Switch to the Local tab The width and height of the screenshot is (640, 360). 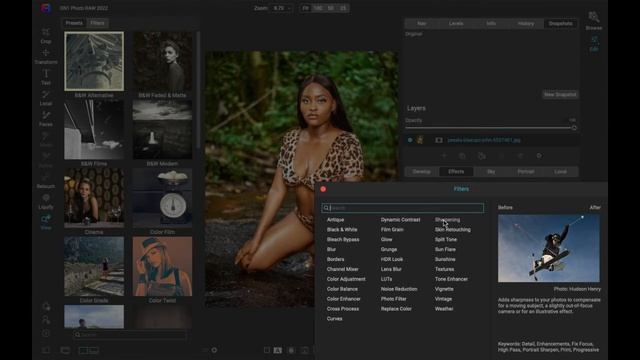pos(560,172)
